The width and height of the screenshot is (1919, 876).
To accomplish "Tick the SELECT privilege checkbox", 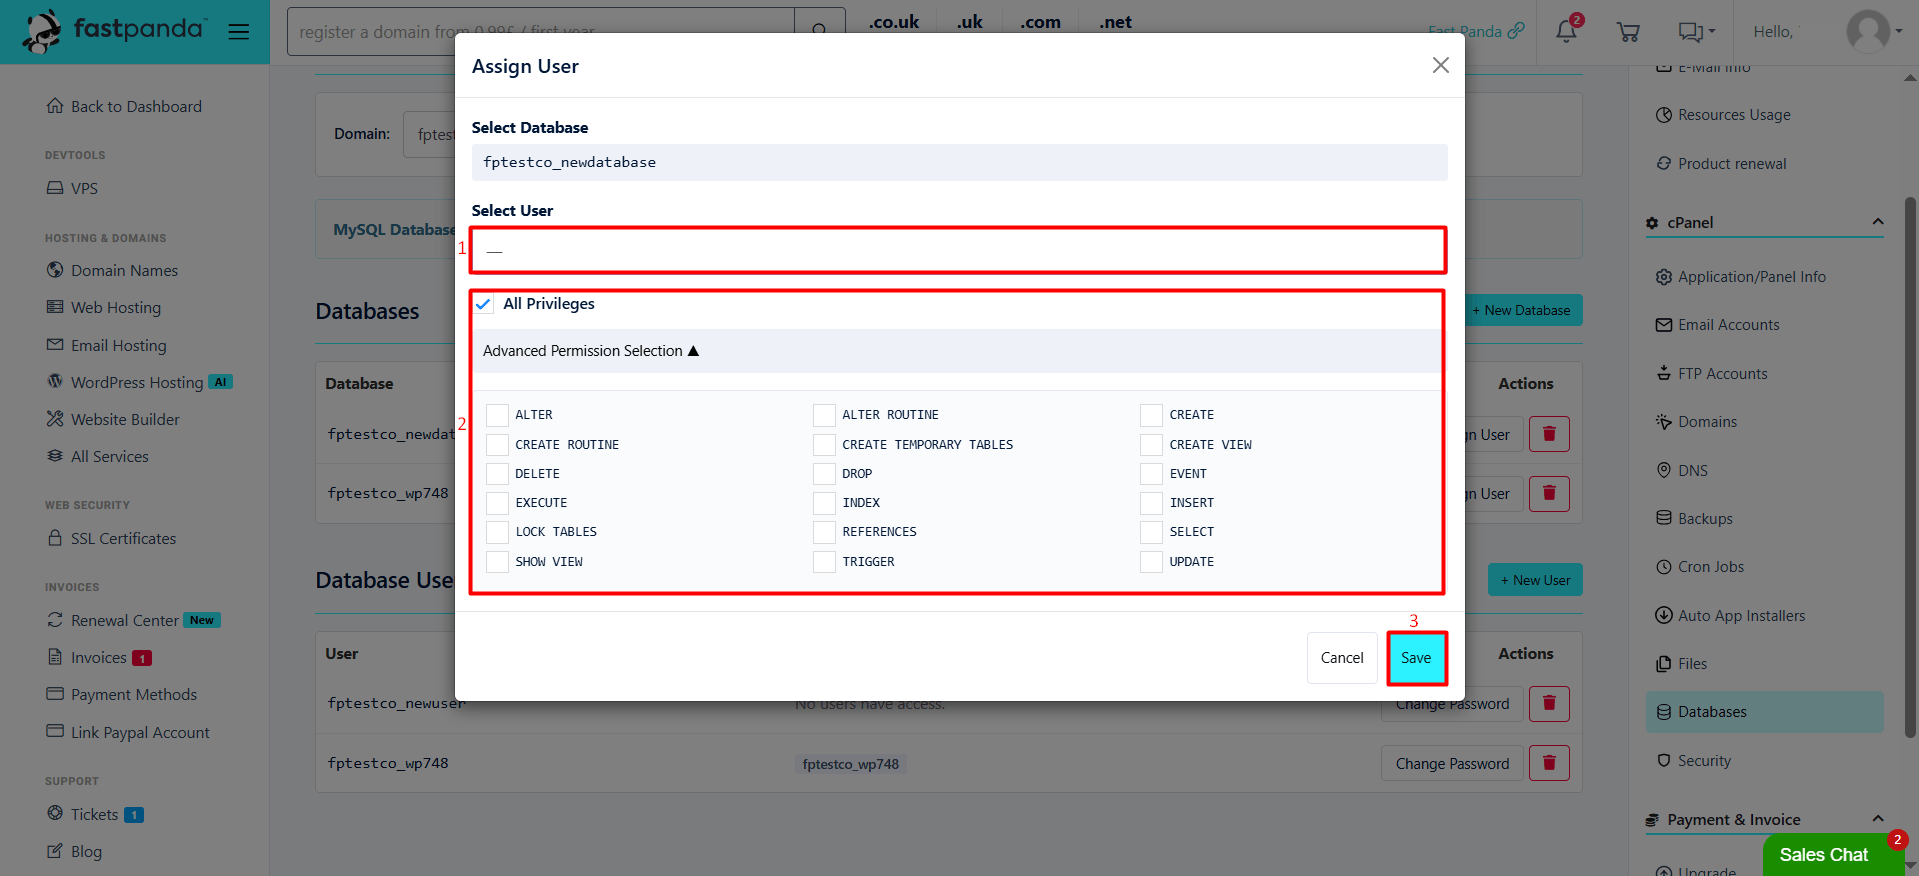I will click(x=1151, y=532).
